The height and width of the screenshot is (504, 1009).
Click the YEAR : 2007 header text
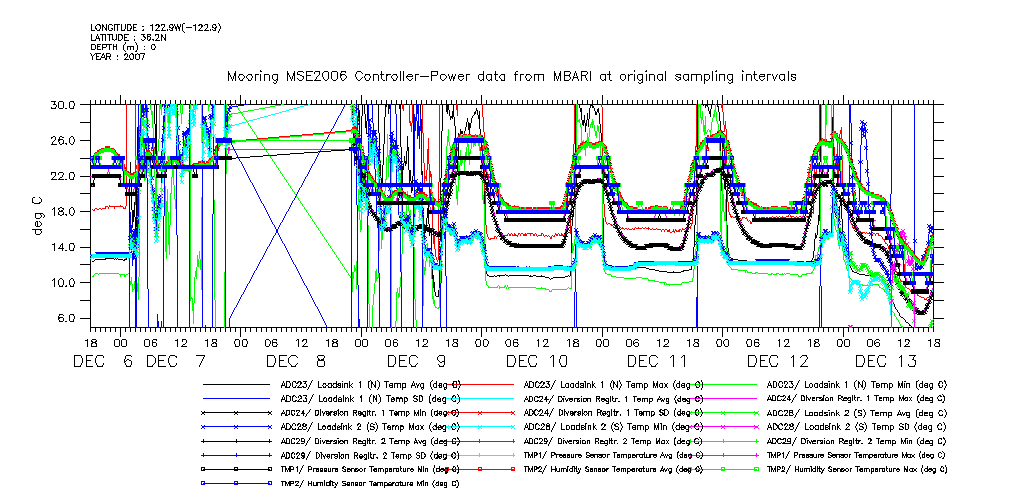pyautogui.click(x=118, y=57)
